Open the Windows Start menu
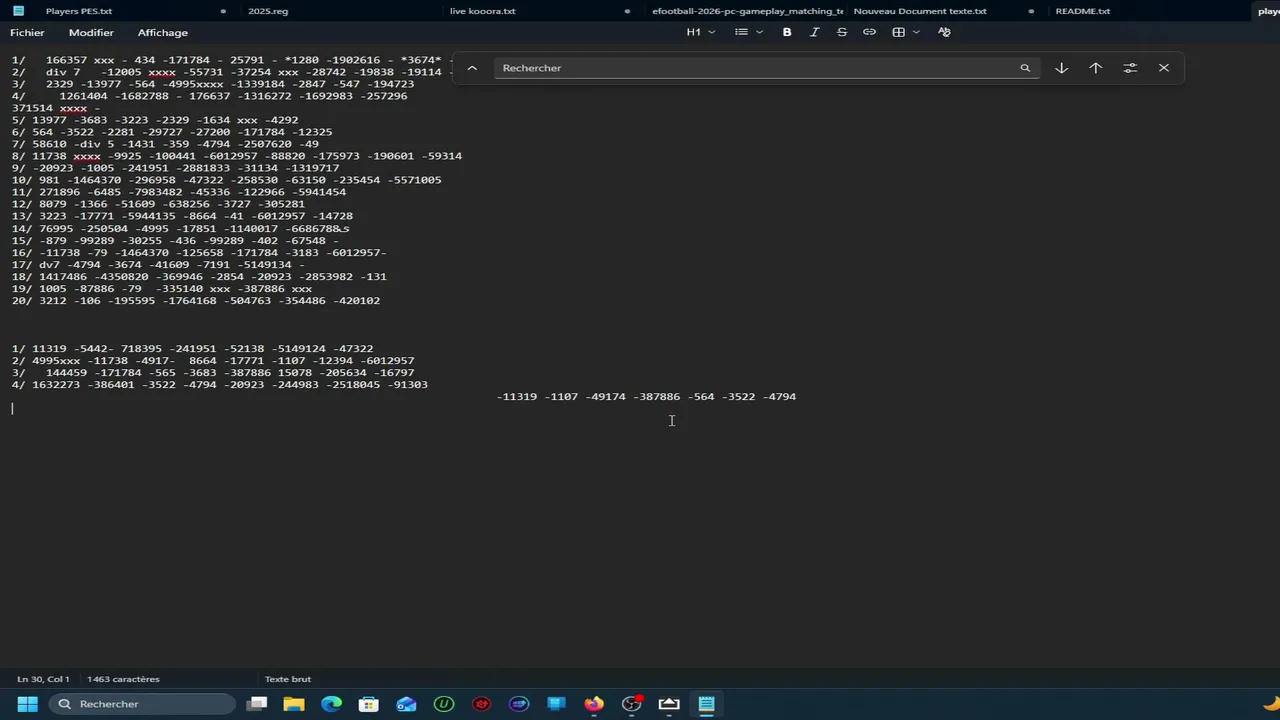The height and width of the screenshot is (720, 1280). [x=27, y=704]
